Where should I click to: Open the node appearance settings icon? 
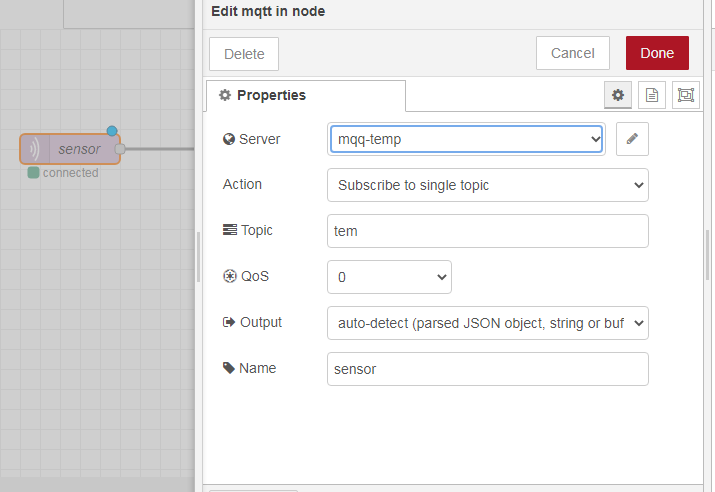tap(685, 95)
